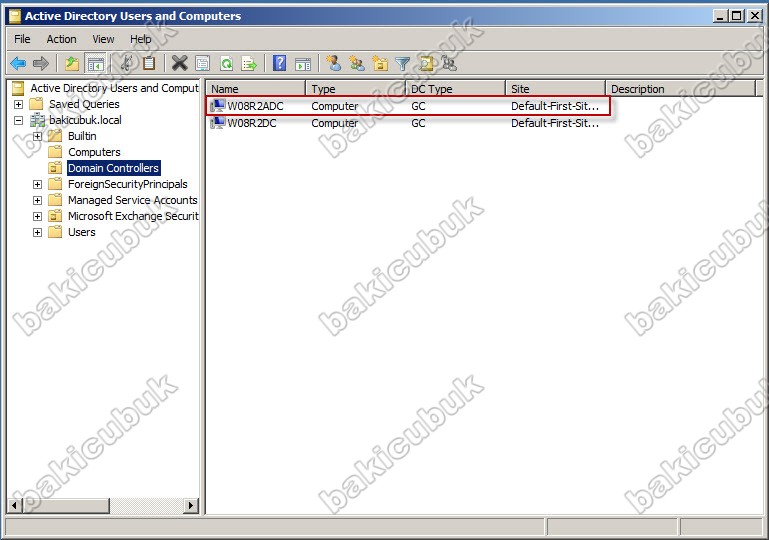Click the Find objects icon

point(426,63)
